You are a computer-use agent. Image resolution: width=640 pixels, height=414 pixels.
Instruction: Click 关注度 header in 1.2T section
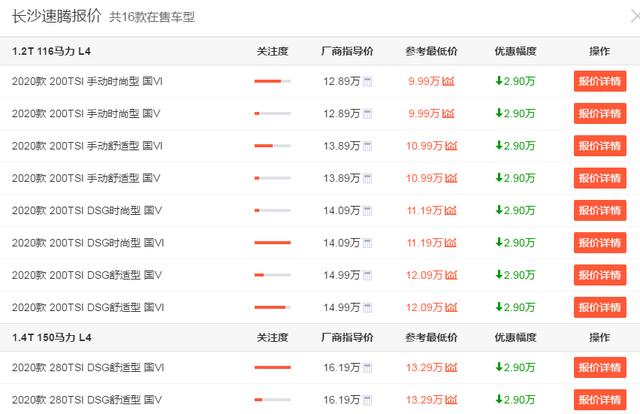[273, 51]
